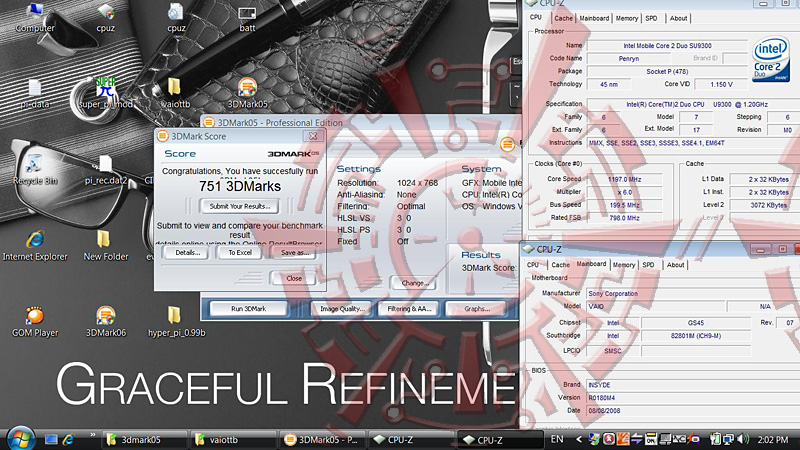Open the Recycle Bin
800x450 pixels.
click(x=35, y=170)
